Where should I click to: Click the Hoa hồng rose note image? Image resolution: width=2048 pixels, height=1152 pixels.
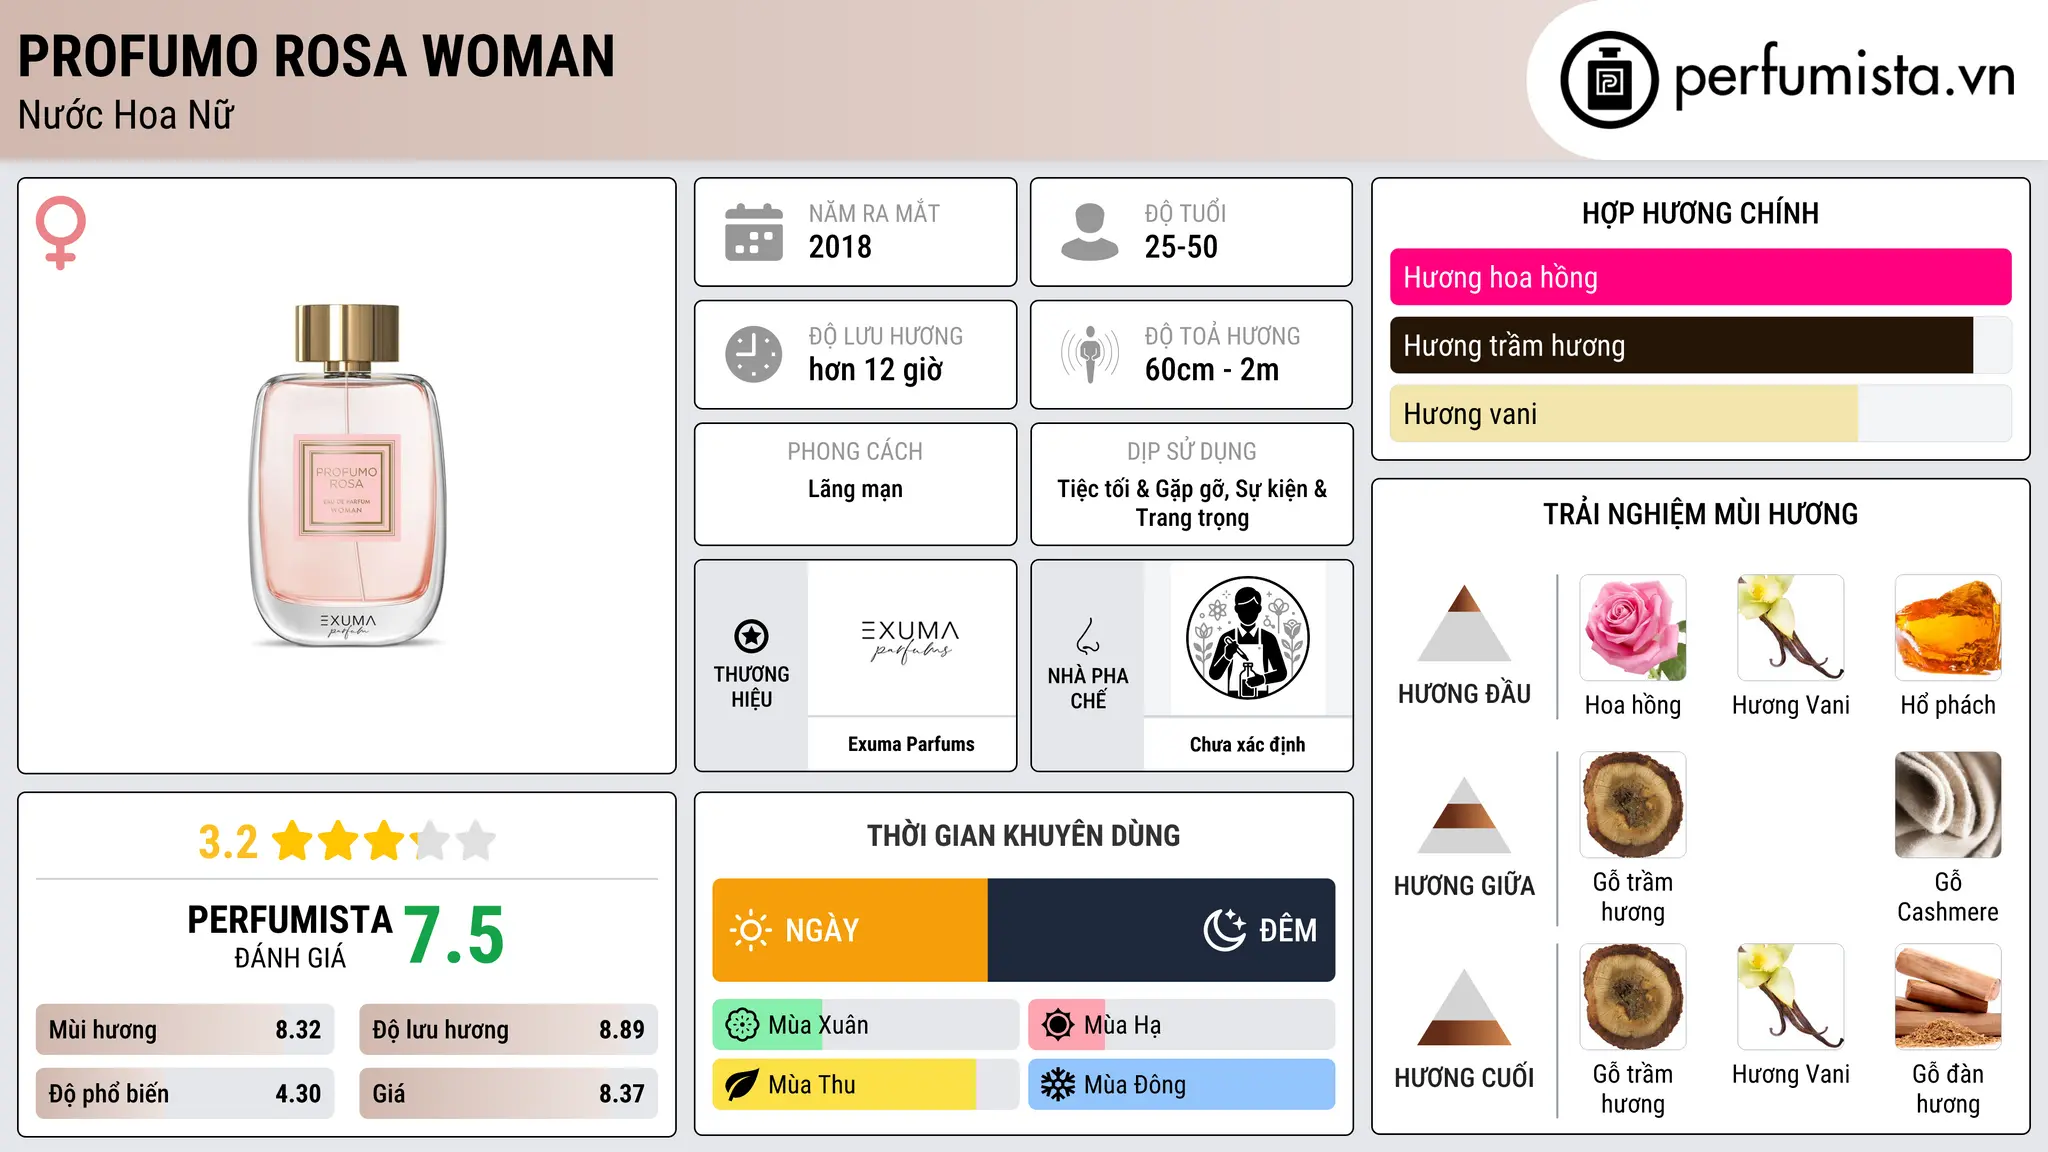pyautogui.click(x=1633, y=628)
